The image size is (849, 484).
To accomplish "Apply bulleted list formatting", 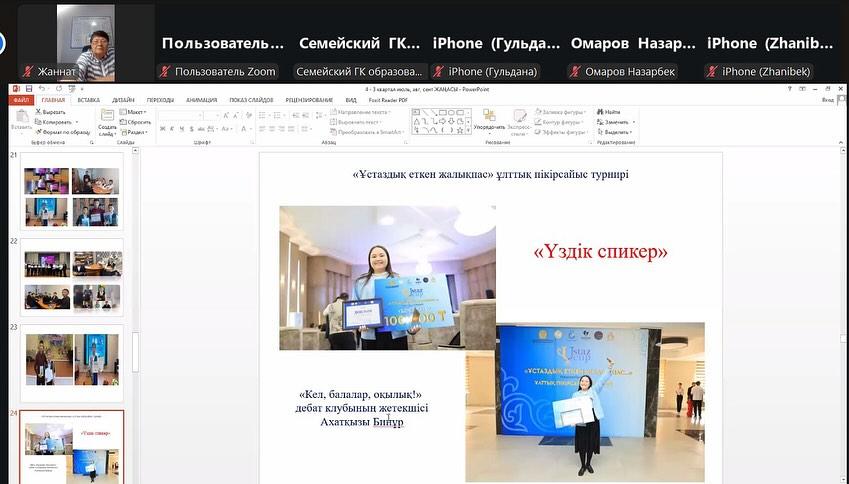I will coord(264,115).
